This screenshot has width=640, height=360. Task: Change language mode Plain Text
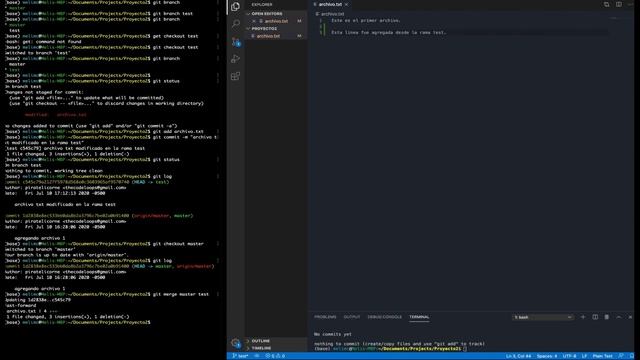pyautogui.click(x=602, y=356)
